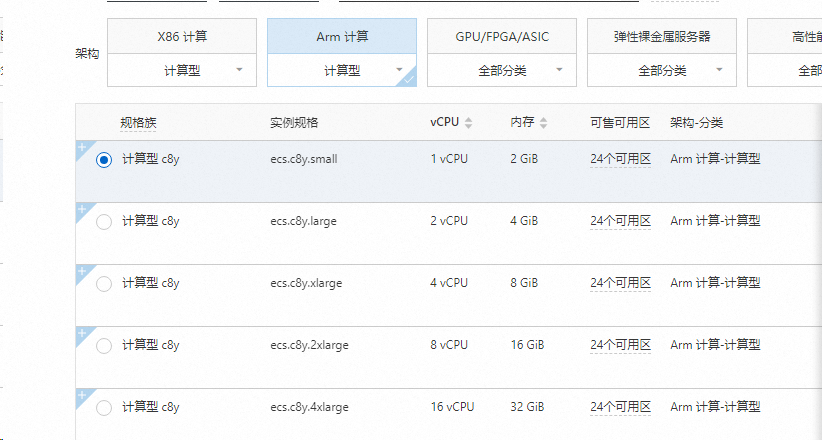Screen dimensions: 822x440
Task: Click the 内存 column sort icon
Action: pos(544,123)
